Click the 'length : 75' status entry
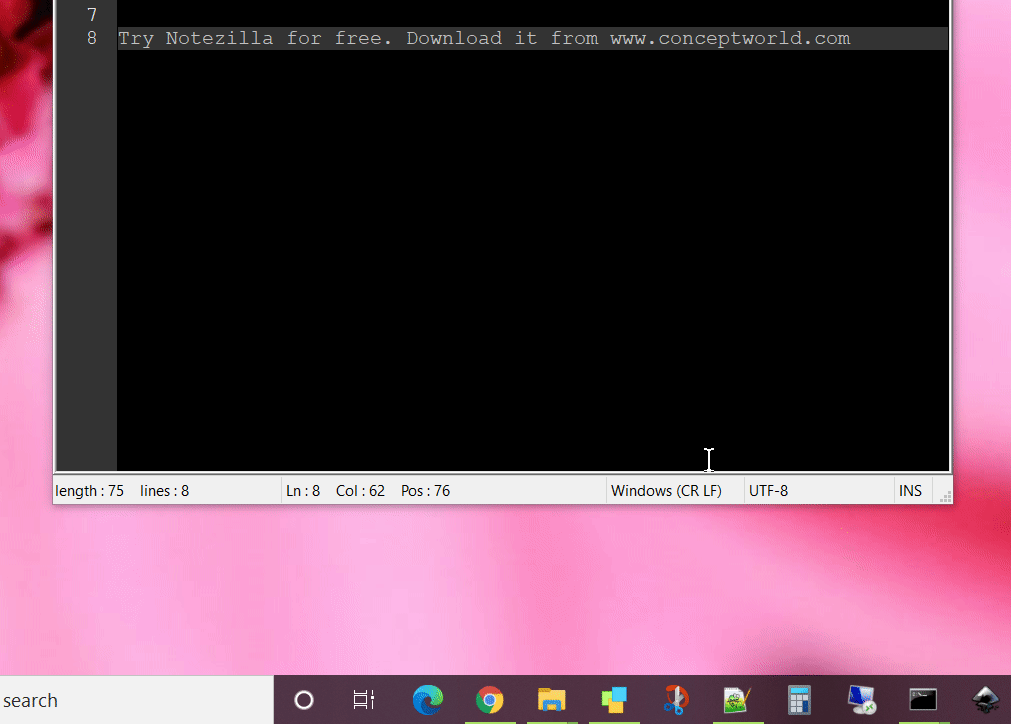This screenshot has width=1011, height=724. (x=90, y=491)
